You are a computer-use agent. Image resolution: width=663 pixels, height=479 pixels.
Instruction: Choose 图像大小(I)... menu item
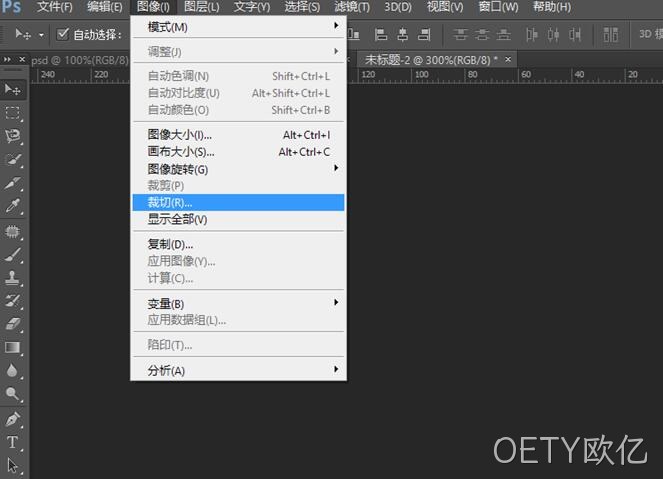(x=238, y=135)
